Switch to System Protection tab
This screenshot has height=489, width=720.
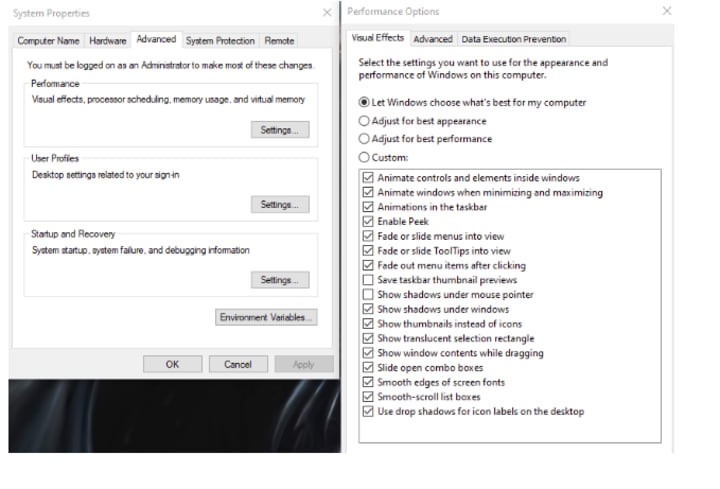point(220,41)
